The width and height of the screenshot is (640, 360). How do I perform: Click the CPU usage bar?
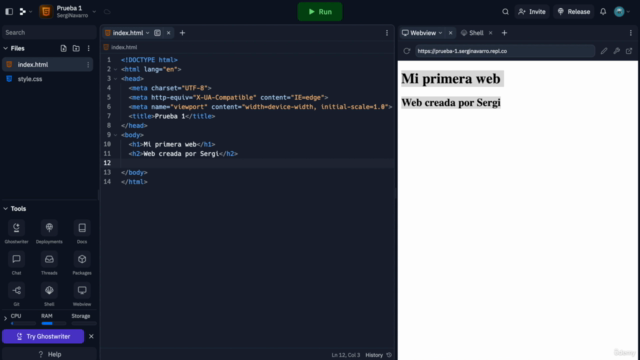point(23,323)
